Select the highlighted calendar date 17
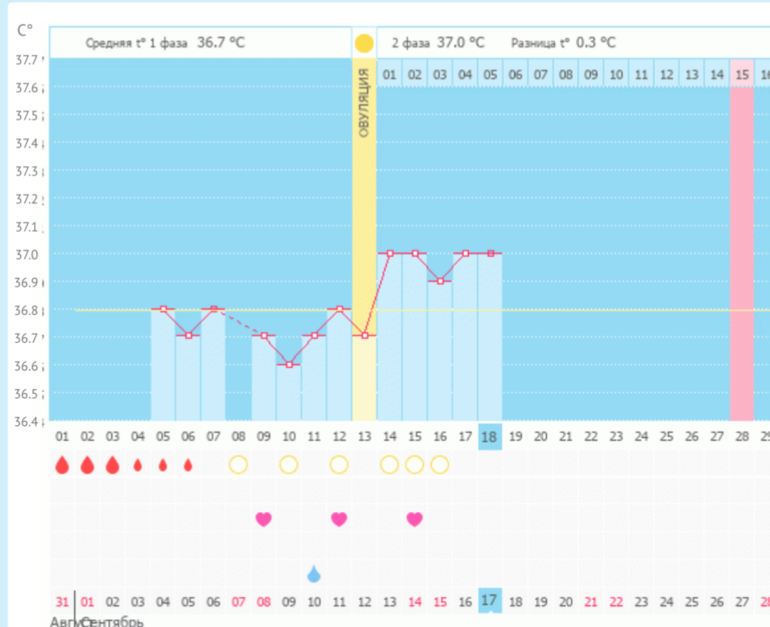This screenshot has width=770, height=627. point(490,602)
